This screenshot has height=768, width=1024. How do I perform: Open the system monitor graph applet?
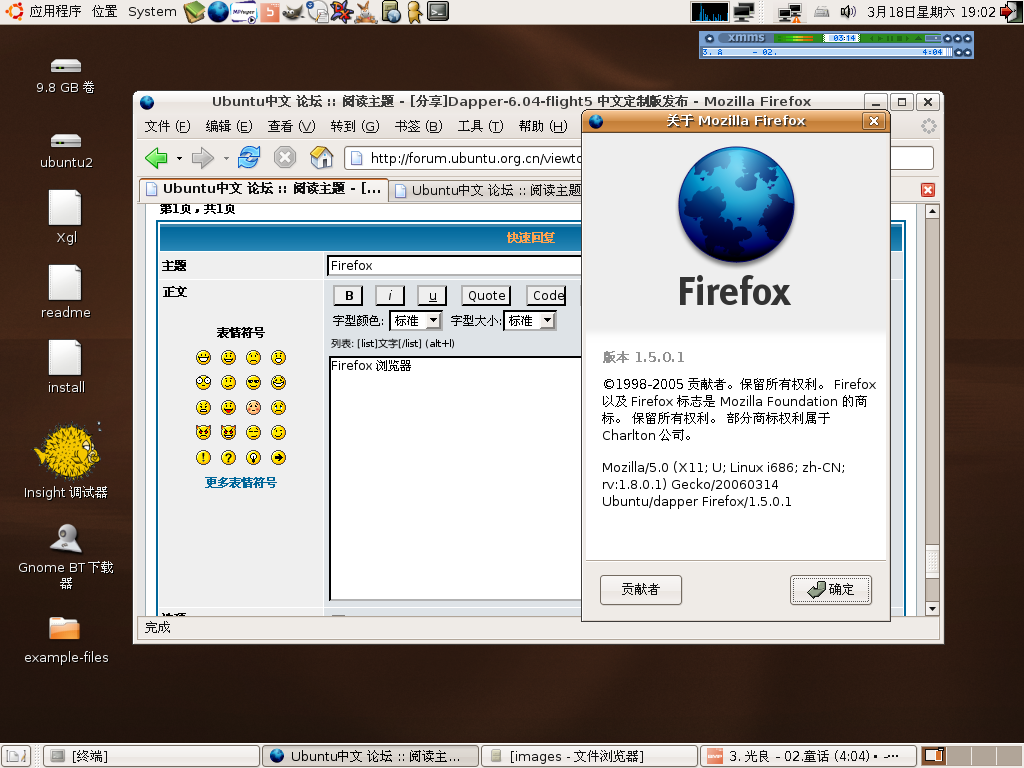pyautogui.click(x=710, y=12)
